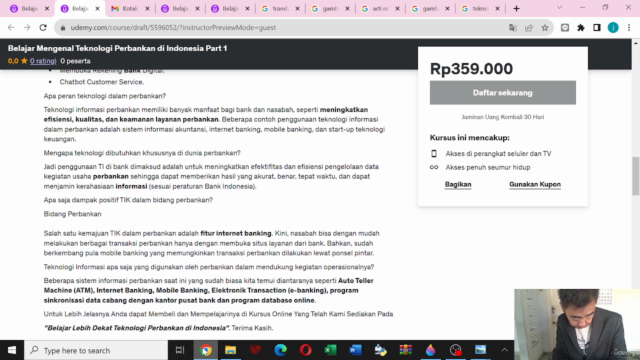The image size is (640, 360).
Task: Click Bagikan link
Action: click(458, 184)
